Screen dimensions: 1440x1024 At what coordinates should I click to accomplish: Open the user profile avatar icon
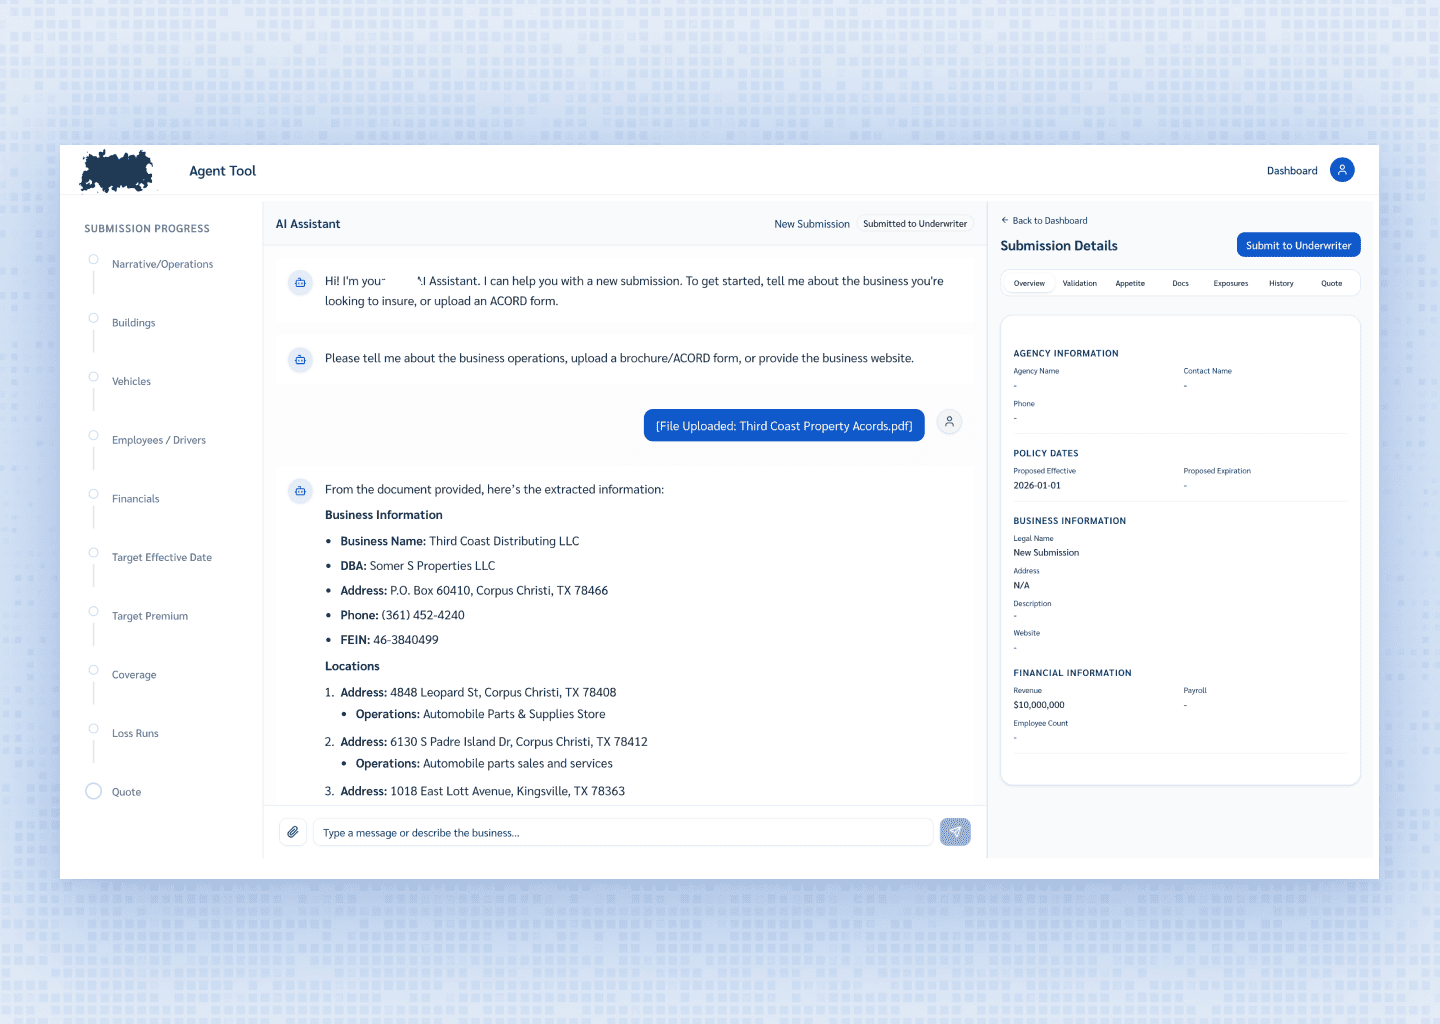click(1342, 170)
